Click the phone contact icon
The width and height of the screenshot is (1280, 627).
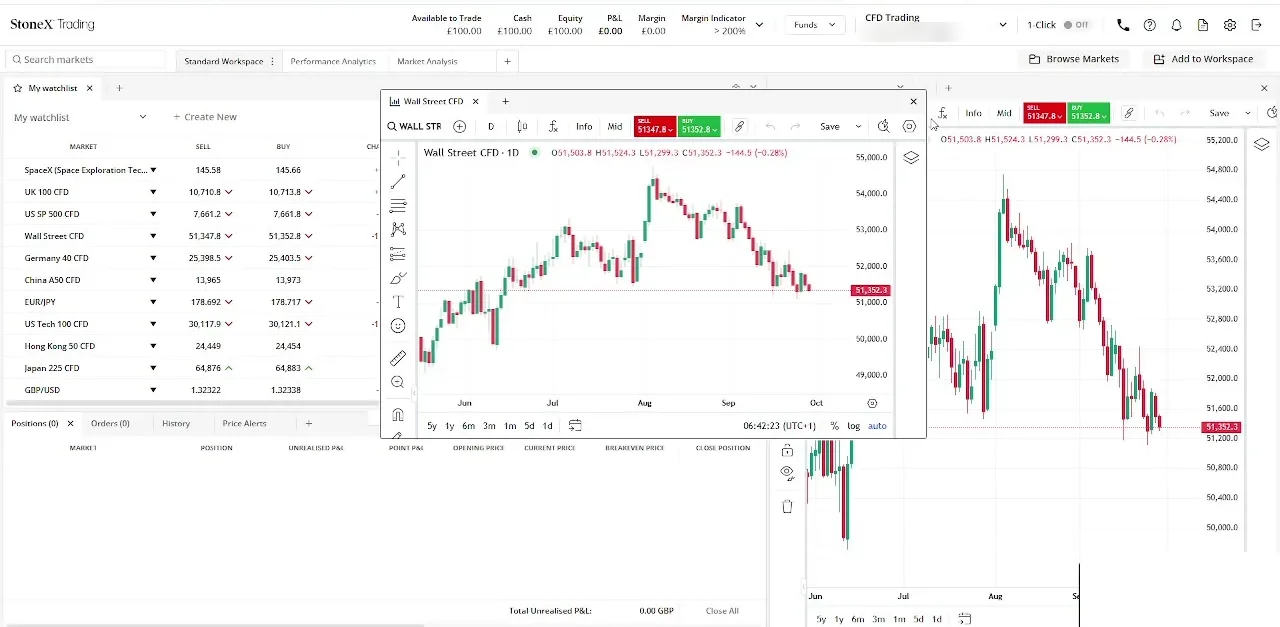[x=1123, y=25]
